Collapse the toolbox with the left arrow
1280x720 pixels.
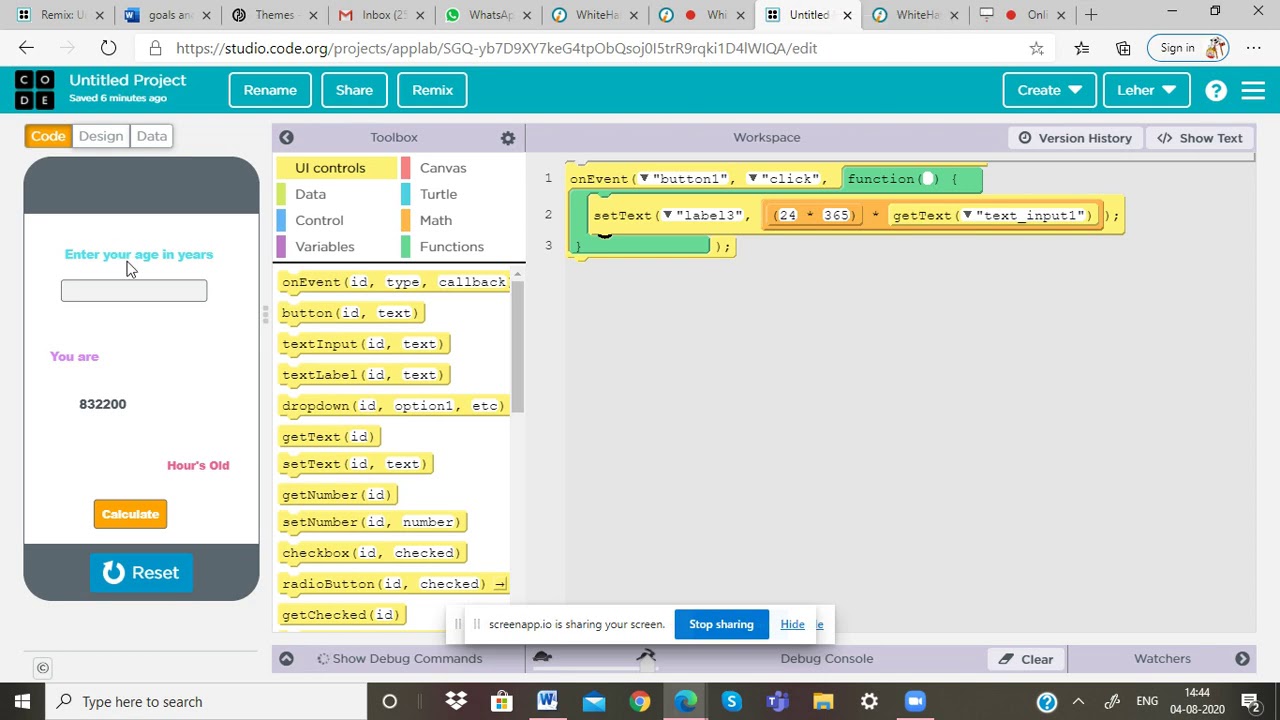(x=286, y=137)
